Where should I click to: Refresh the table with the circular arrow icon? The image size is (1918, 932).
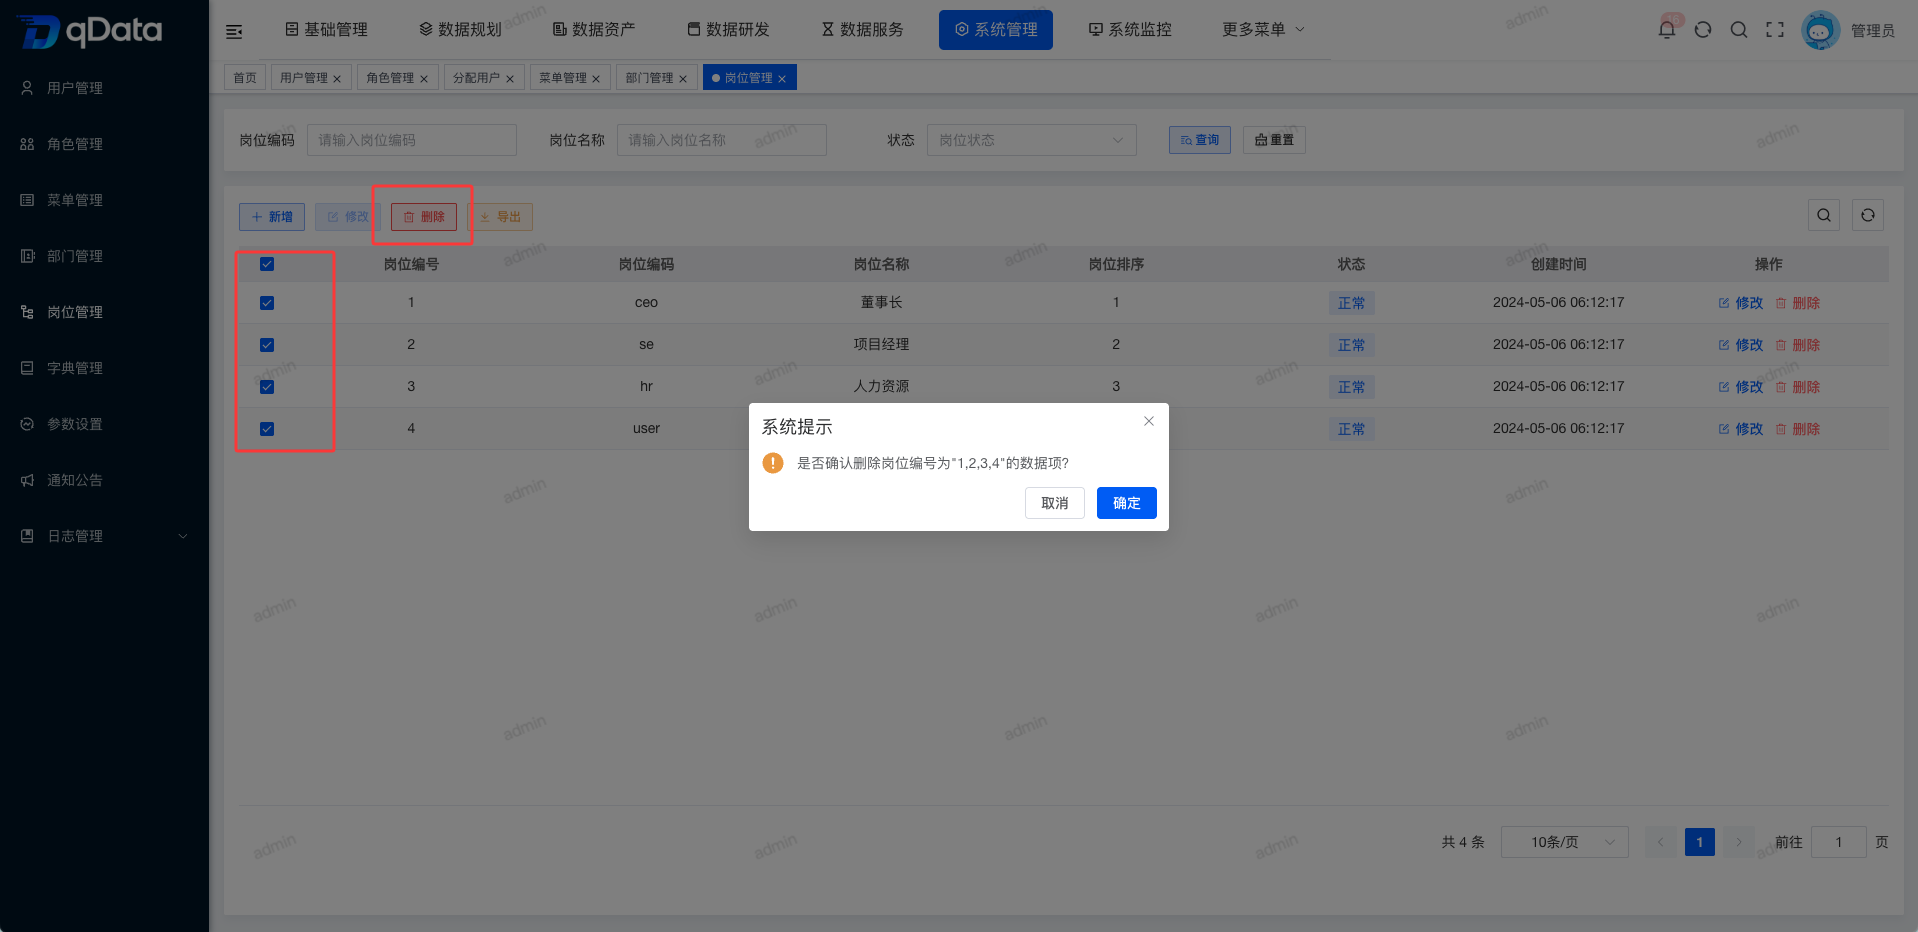[x=1868, y=215]
